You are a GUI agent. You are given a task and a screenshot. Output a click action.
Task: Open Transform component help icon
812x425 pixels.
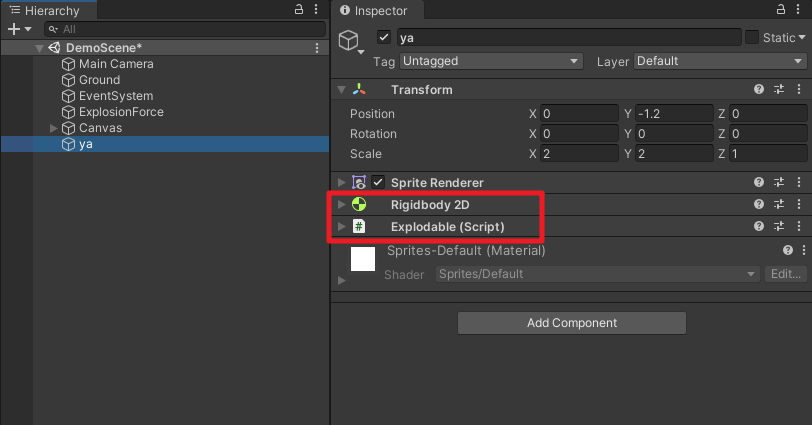pyautogui.click(x=759, y=90)
